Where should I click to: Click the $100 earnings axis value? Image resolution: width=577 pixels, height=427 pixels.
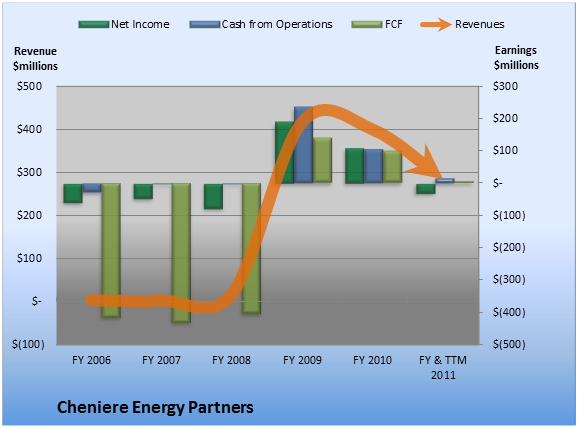[x=505, y=150]
